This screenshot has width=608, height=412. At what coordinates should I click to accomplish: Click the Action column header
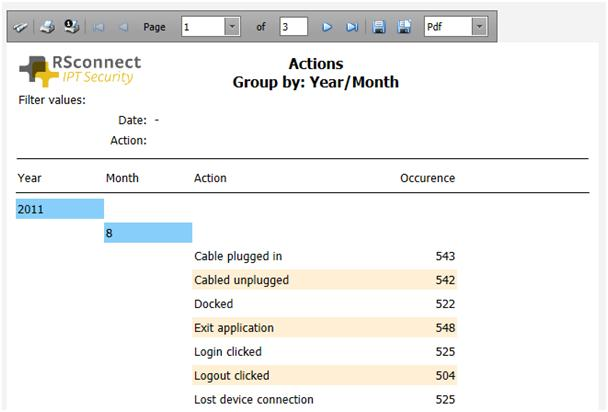click(210, 178)
